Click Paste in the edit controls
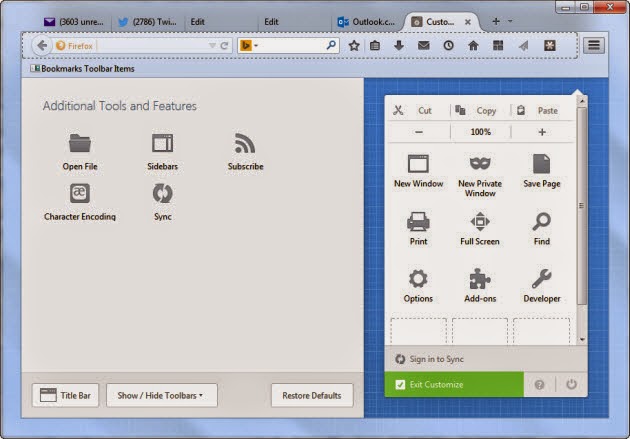The height and width of the screenshot is (439, 630). pyautogui.click(x=542, y=110)
